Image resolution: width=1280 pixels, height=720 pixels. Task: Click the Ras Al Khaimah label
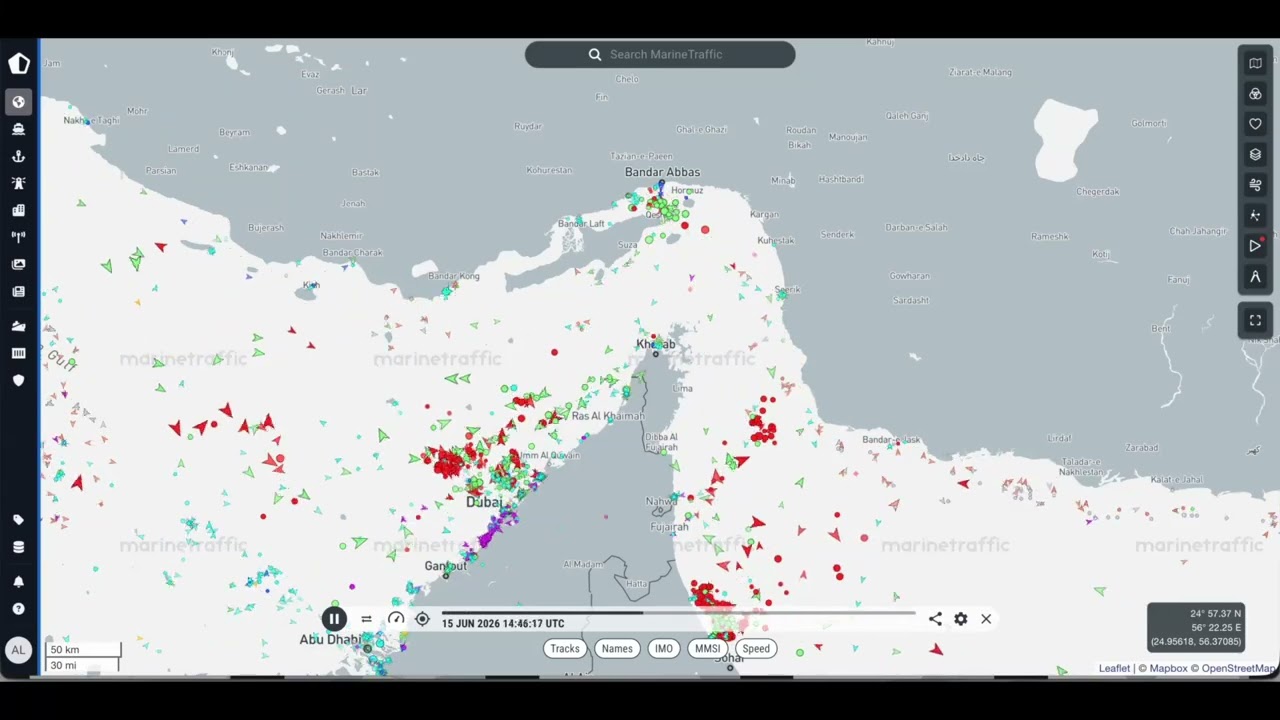coord(608,416)
